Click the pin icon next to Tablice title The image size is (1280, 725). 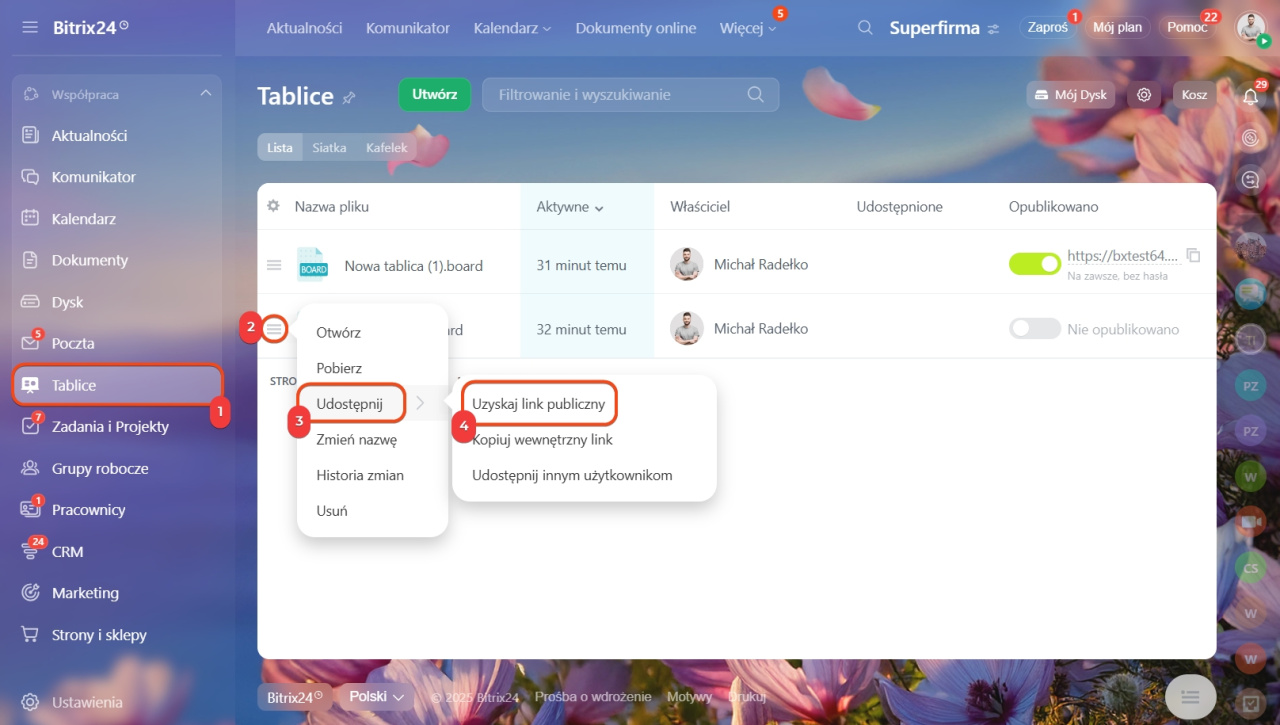click(x=349, y=97)
